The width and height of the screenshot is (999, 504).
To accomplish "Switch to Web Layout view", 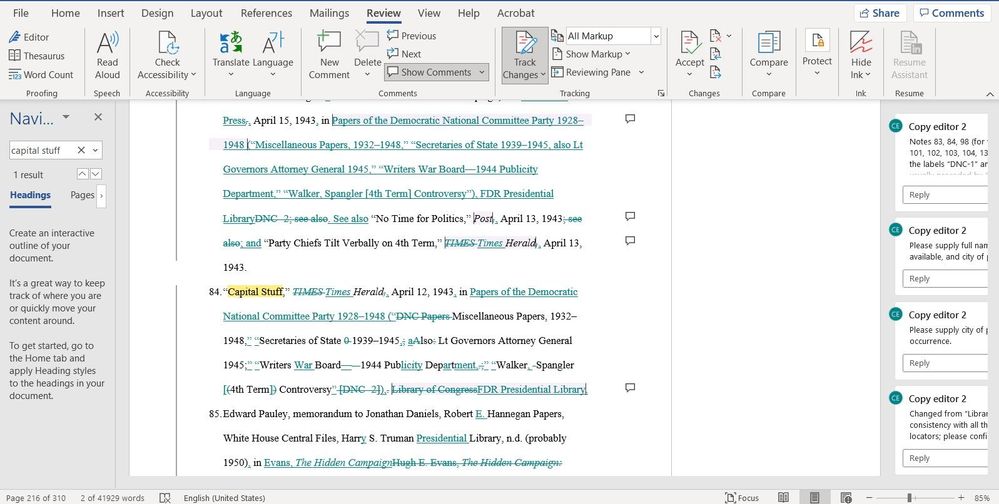I will 846,498.
